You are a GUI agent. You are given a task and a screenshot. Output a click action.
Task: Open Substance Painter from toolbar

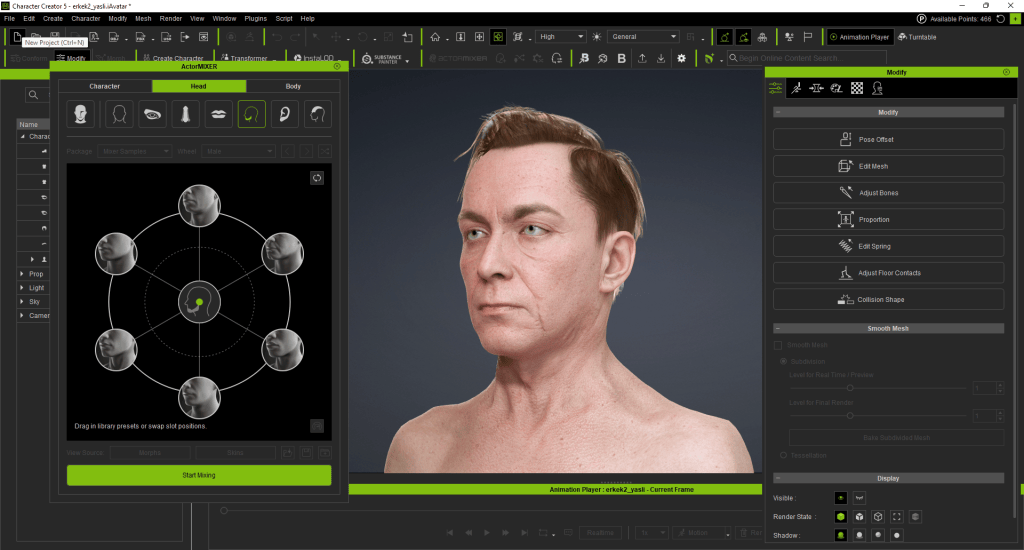[385, 59]
